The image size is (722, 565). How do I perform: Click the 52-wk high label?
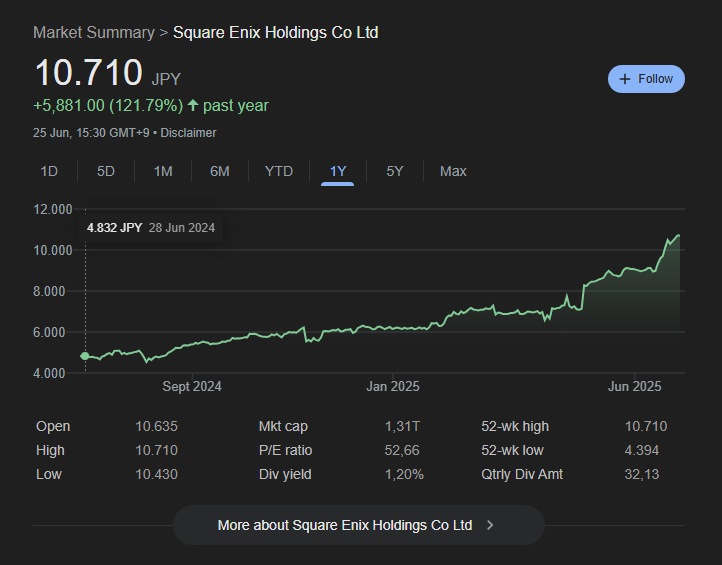tap(515, 426)
